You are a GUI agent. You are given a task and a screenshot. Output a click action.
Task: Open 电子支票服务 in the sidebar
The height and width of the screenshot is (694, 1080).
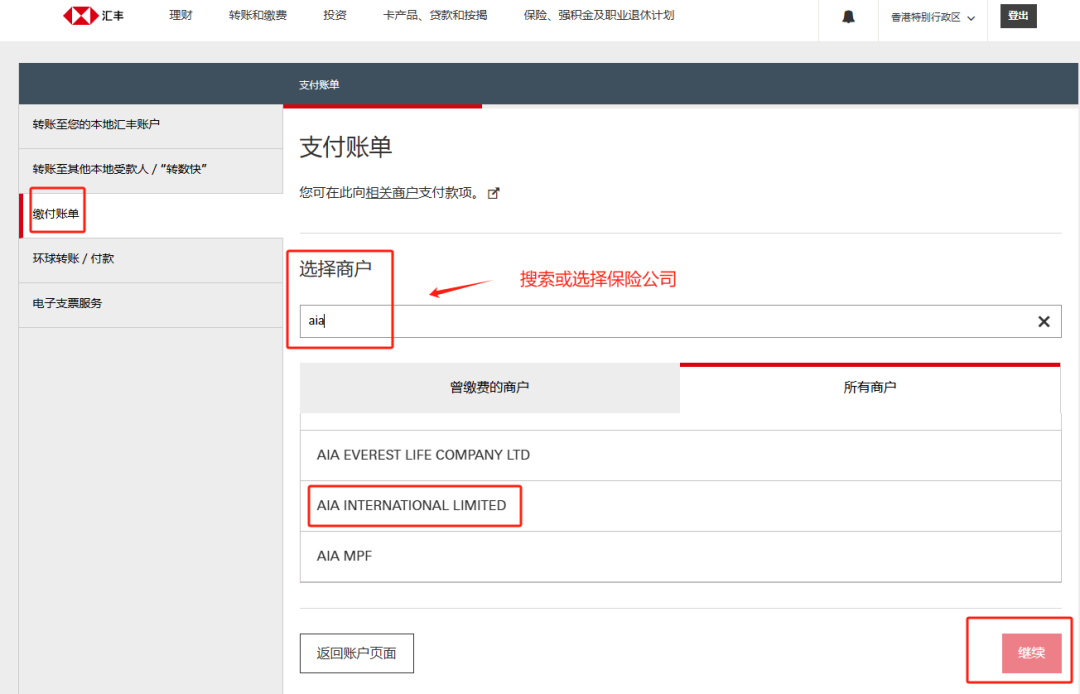tap(67, 303)
